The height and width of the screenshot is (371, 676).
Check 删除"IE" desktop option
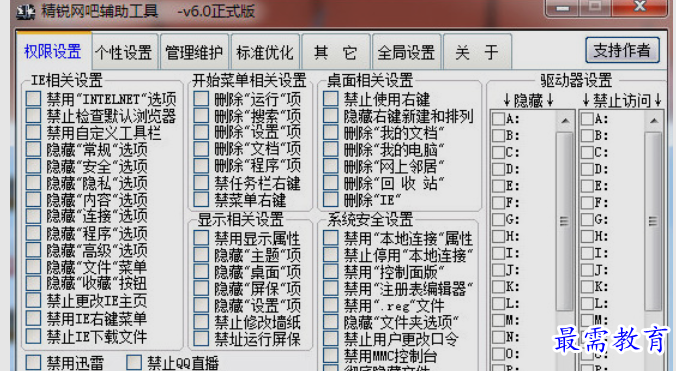pyautogui.click(x=331, y=200)
